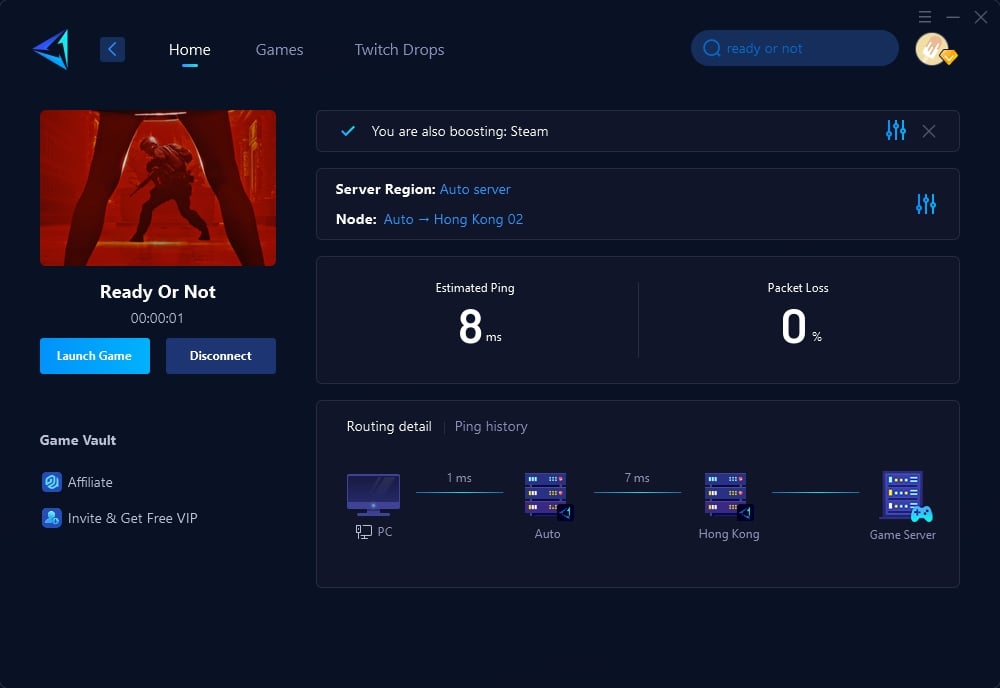Screen dimensions: 1000x688
Task: Click the GearUP Booster logo
Action: click(x=52, y=49)
